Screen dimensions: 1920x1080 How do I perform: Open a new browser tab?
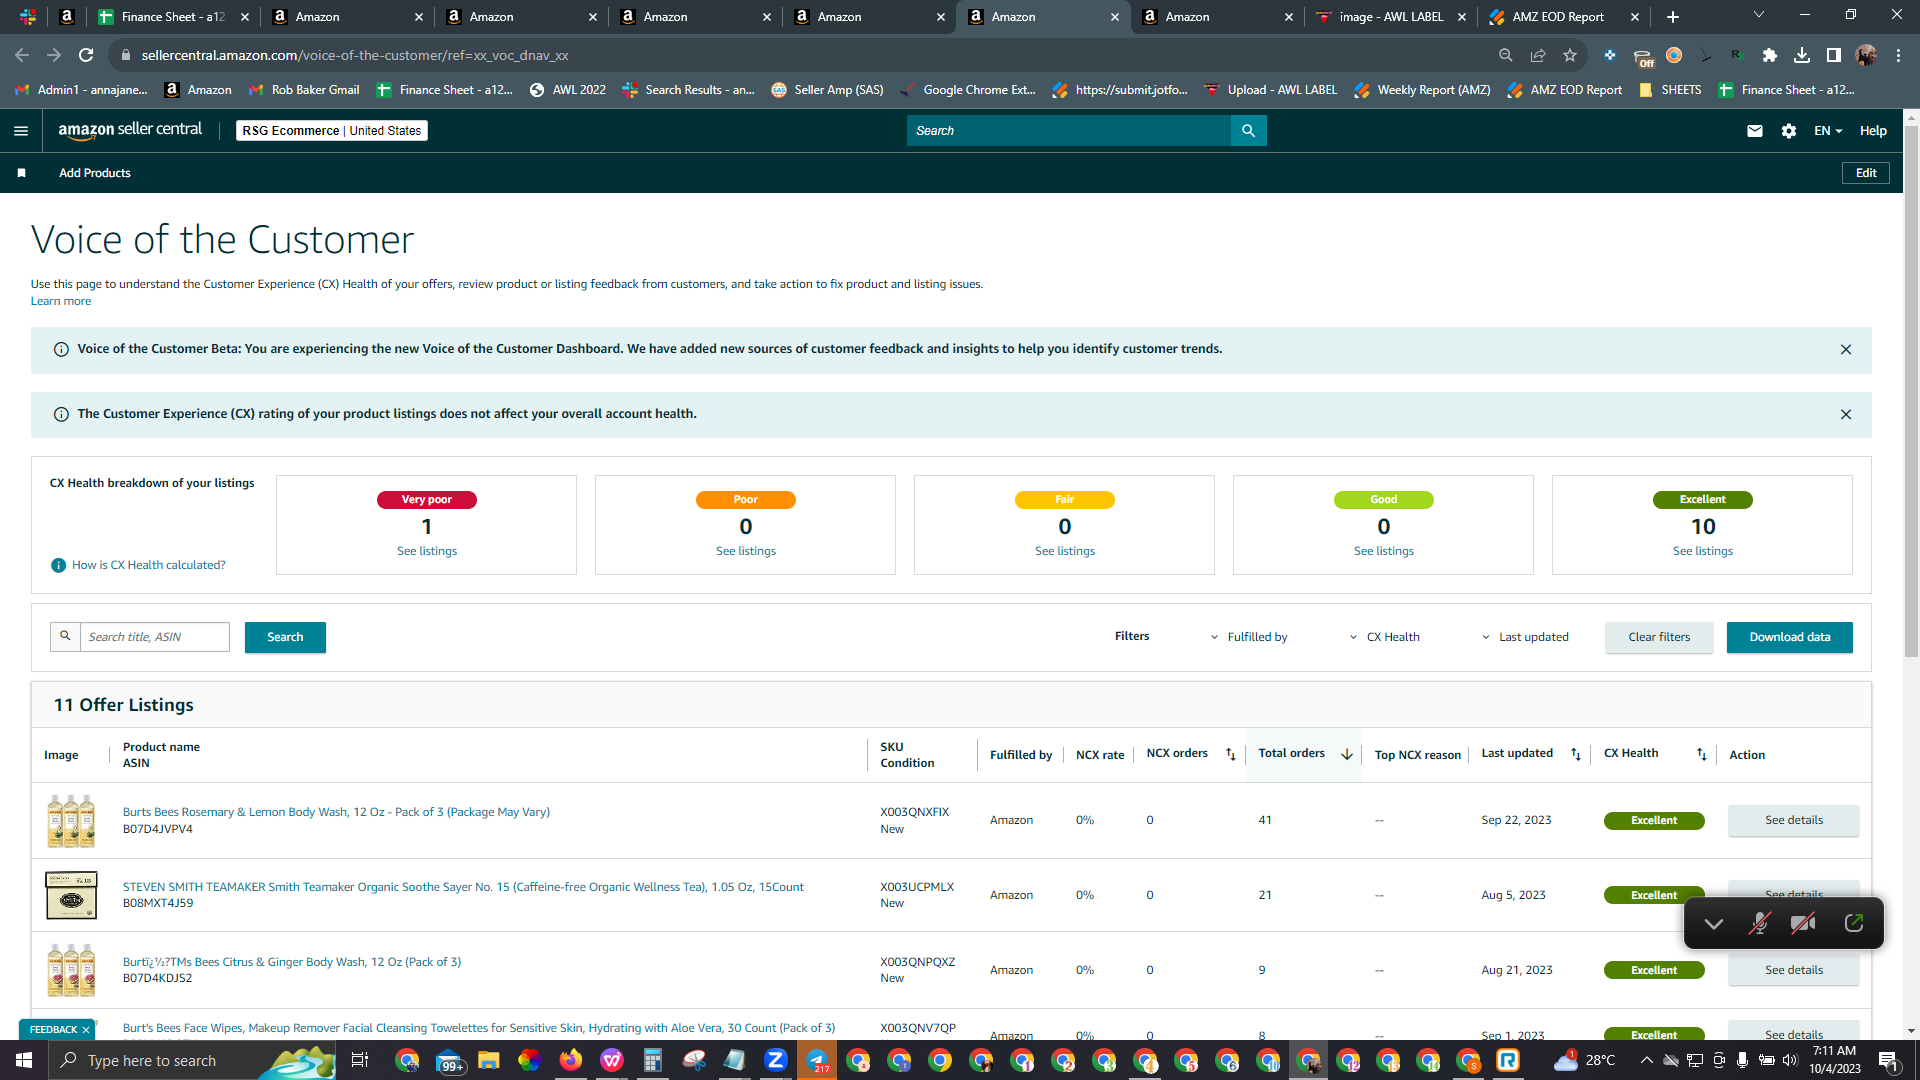1673,17
